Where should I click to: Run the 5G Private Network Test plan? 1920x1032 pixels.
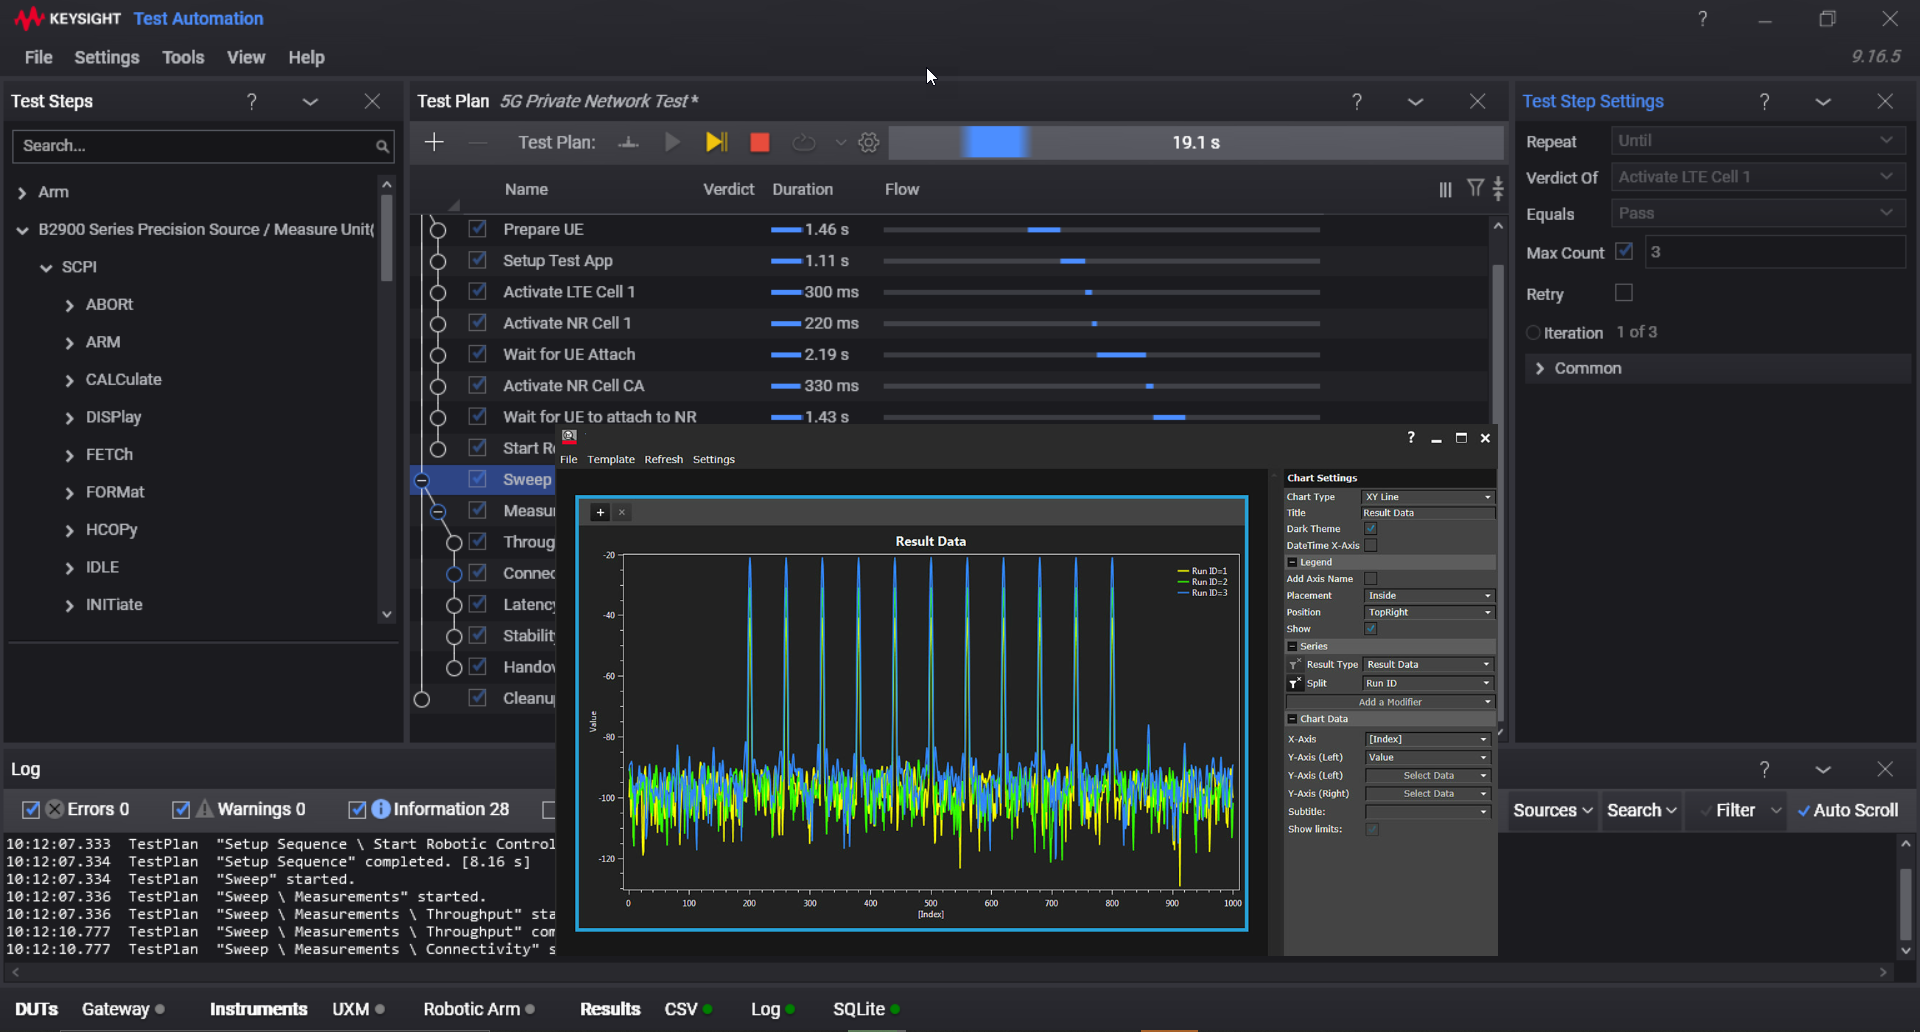coord(672,142)
